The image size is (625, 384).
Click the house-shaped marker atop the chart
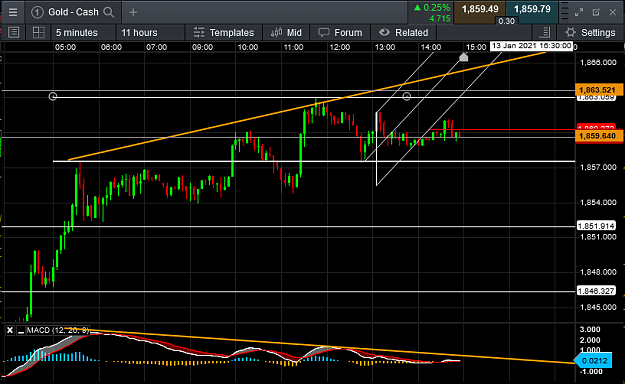[x=464, y=57]
